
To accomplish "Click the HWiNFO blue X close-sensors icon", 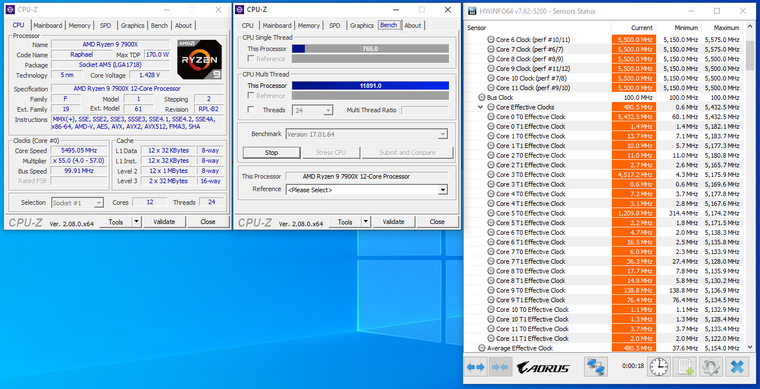I will click(x=737, y=367).
